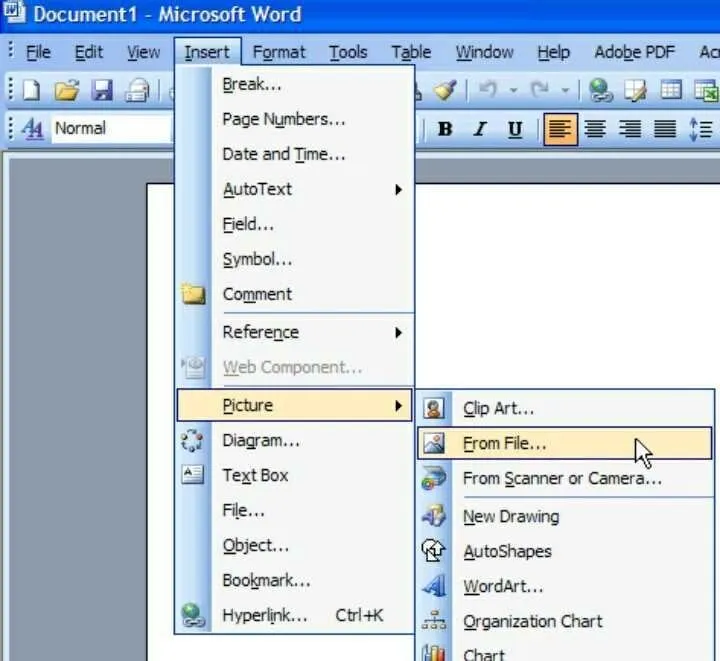Choose Bookmark... menu entry

click(295, 580)
